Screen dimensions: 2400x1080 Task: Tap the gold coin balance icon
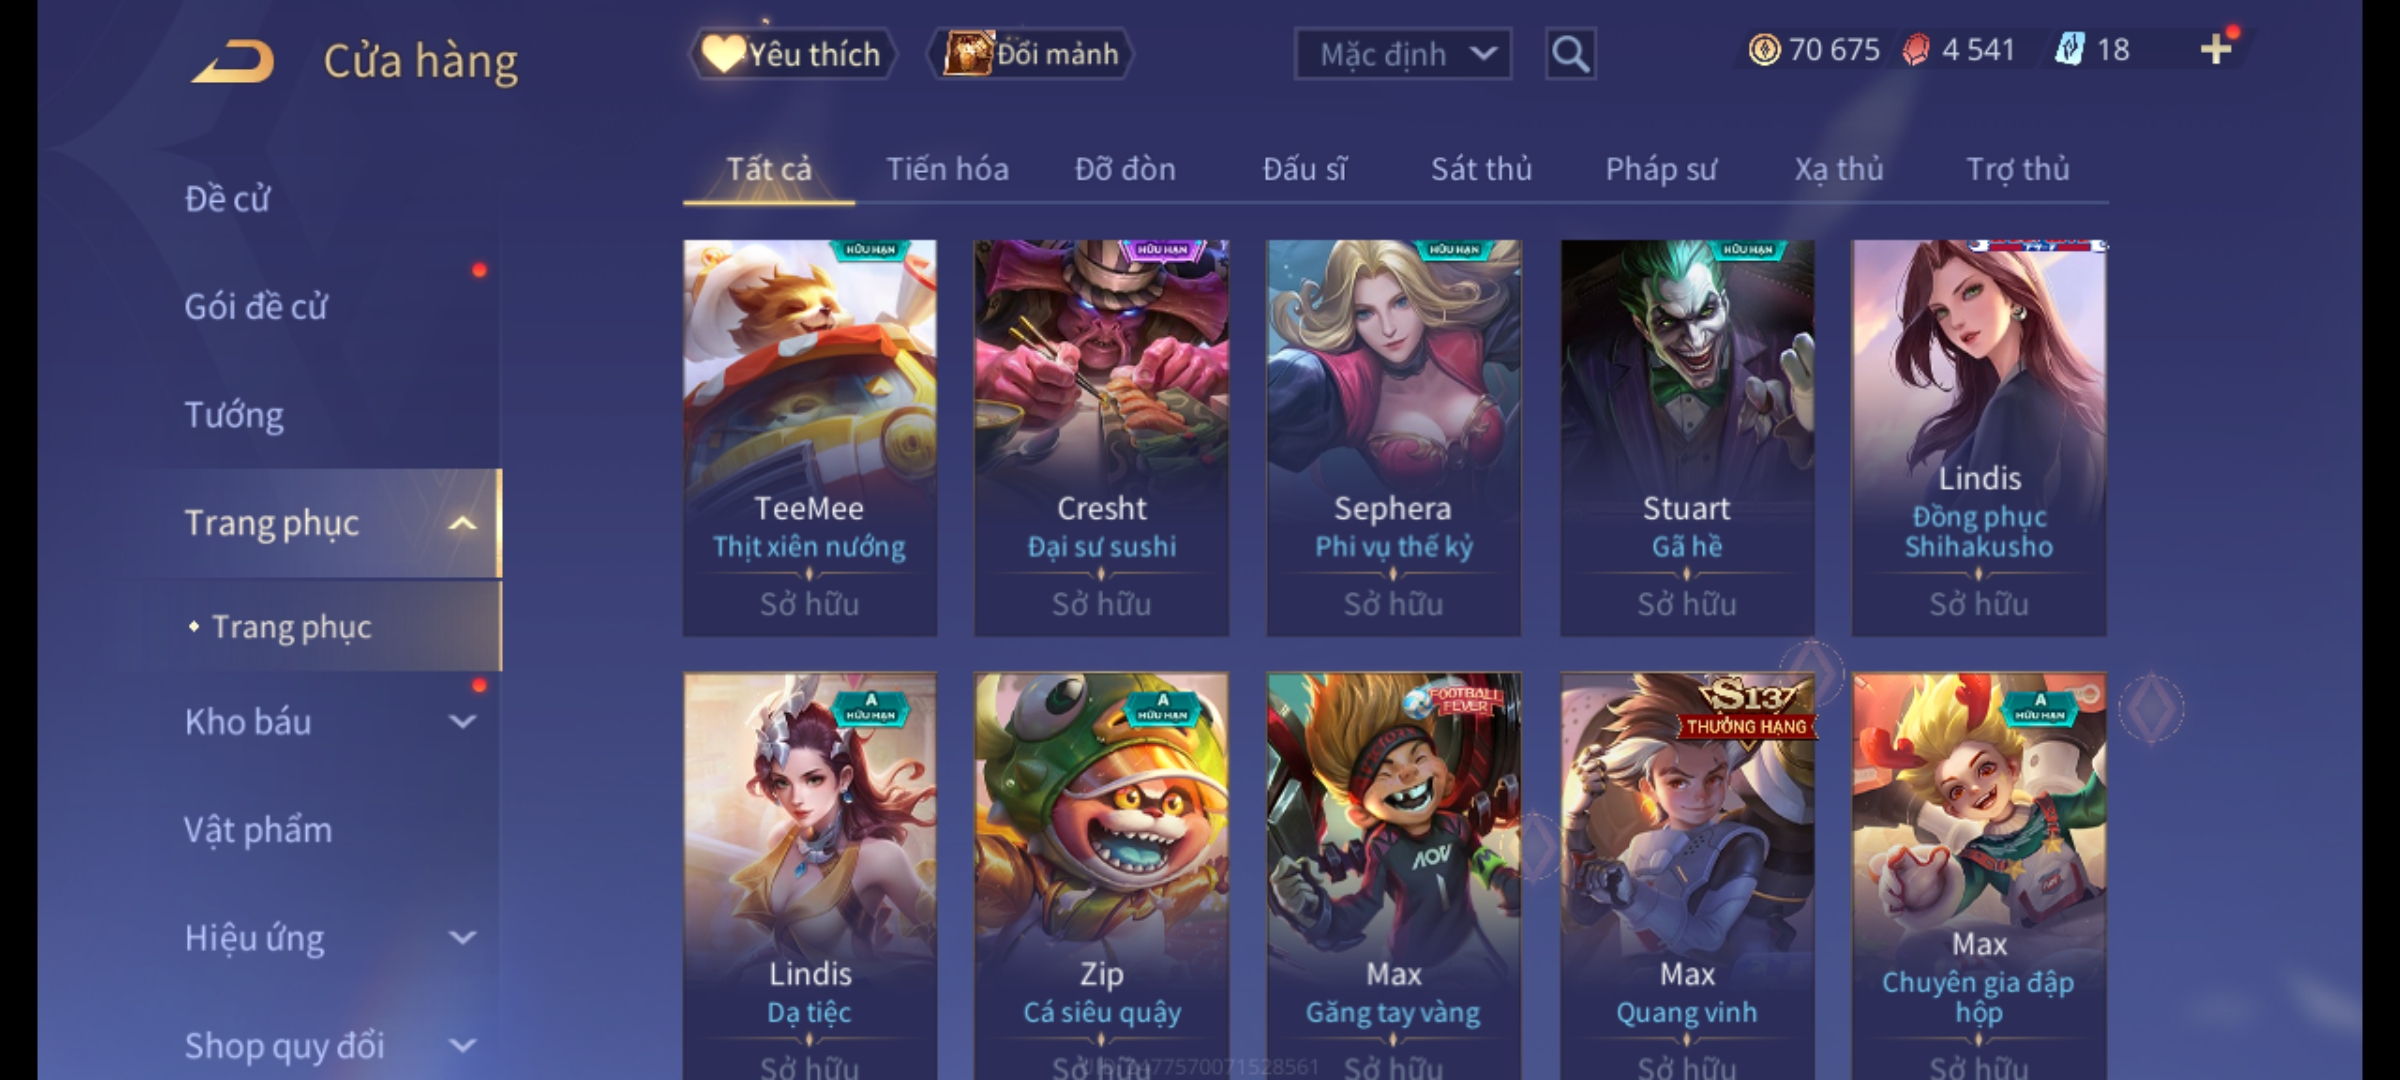1764,50
